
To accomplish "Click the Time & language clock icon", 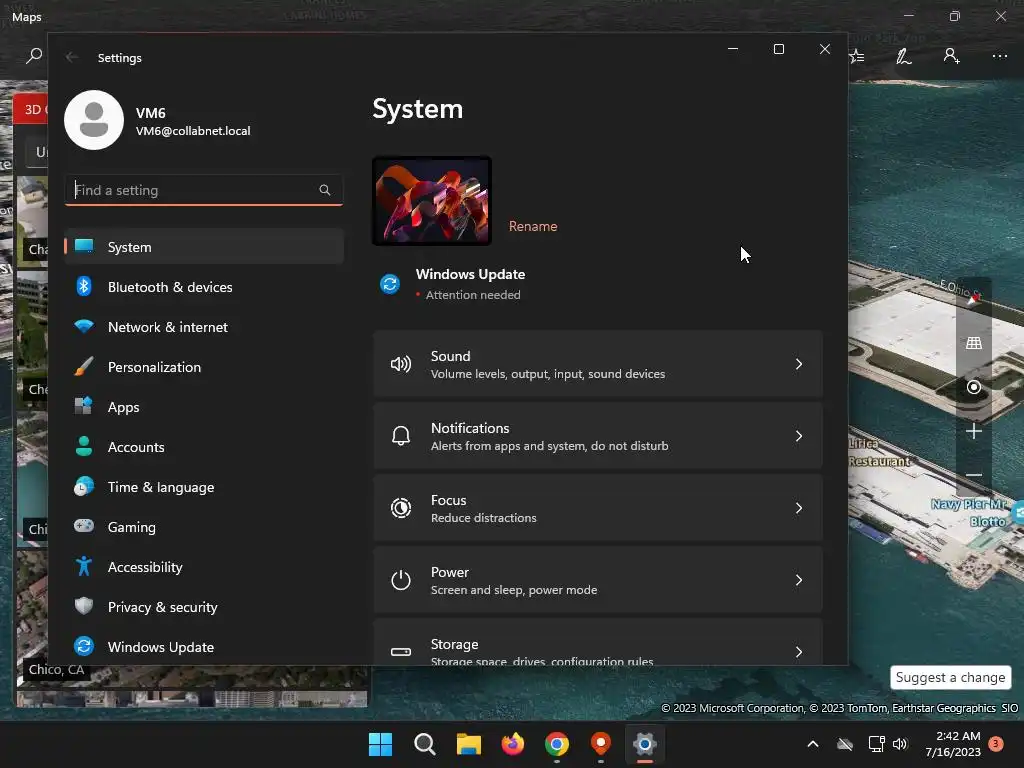I will [x=84, y=487].
